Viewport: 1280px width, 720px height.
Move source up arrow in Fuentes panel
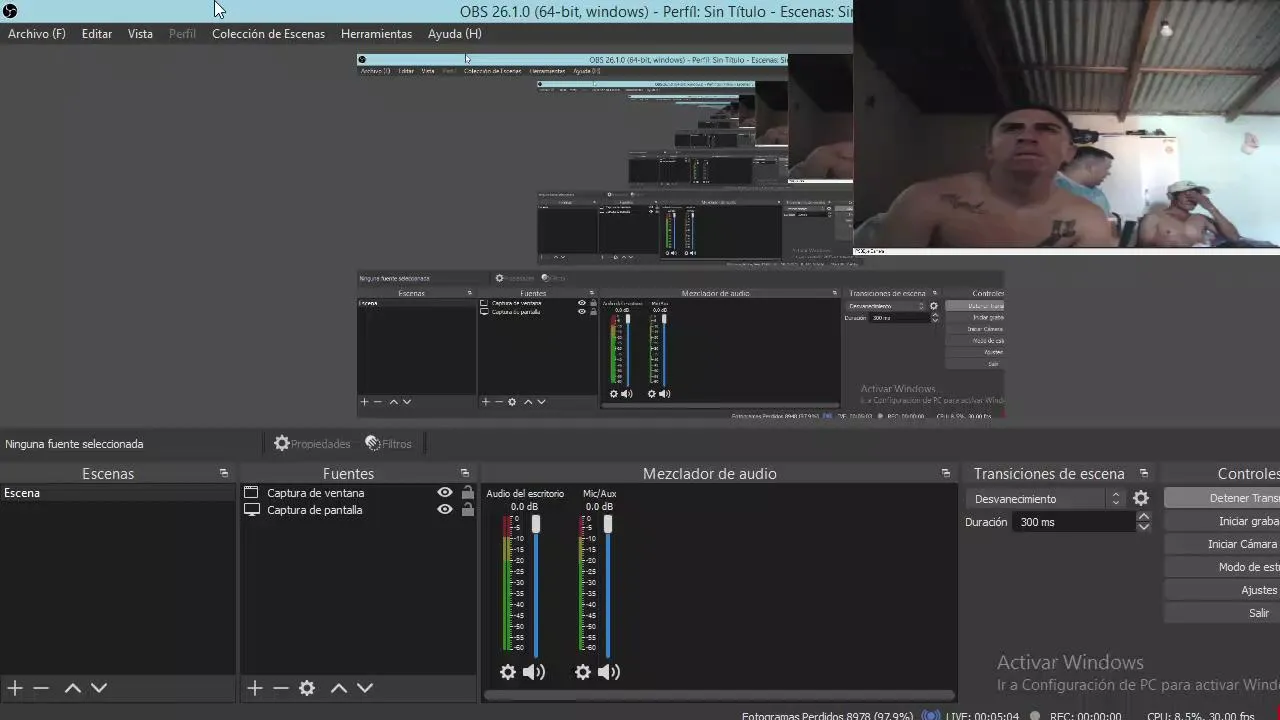tap(339, 688)
